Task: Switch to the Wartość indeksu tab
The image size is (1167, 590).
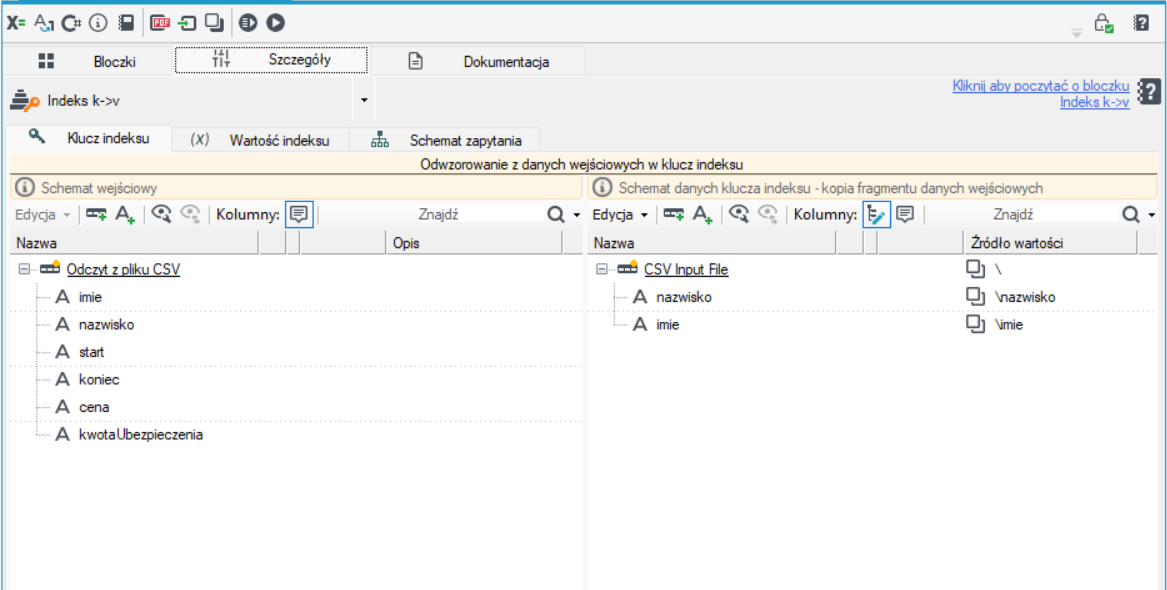Action: tap(260, 139)
